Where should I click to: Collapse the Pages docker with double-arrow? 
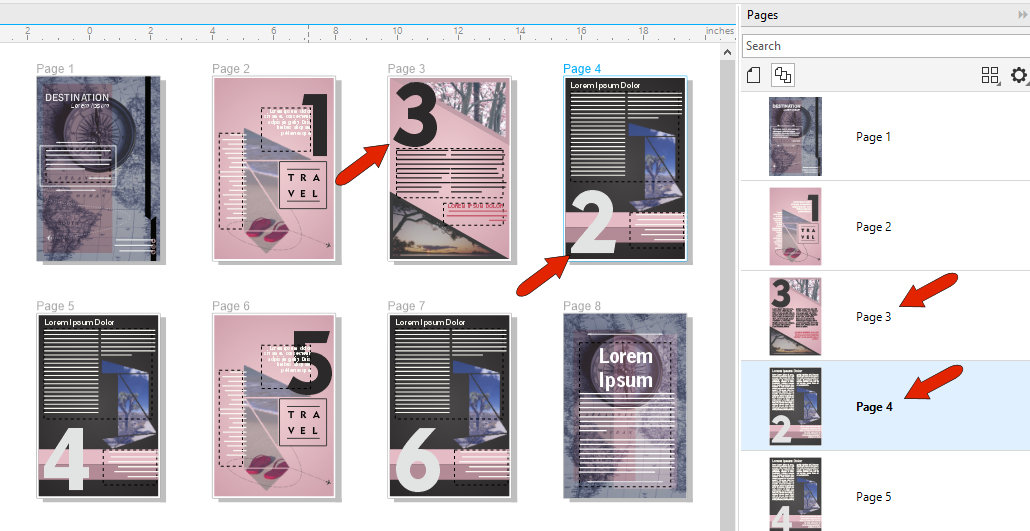click(1023, 14)
